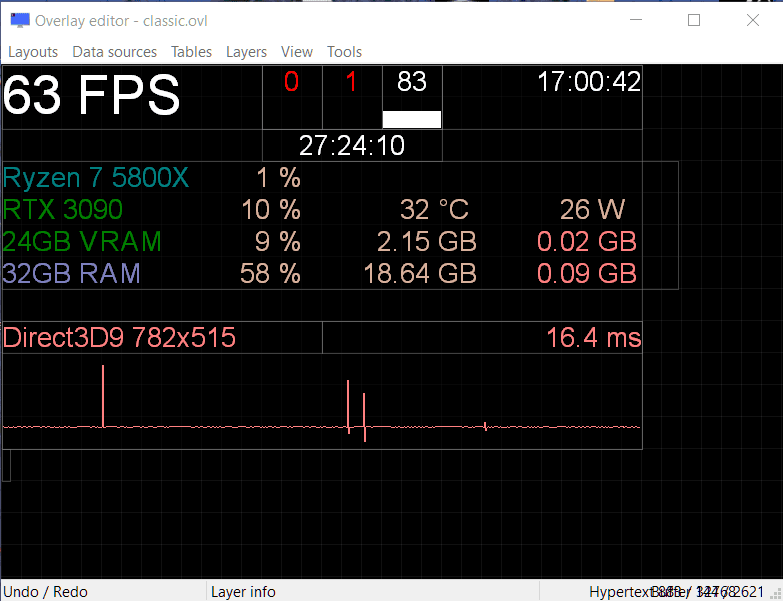783x601 pixels.
Task: Select the red 0.02 GB value
Action: (587, 242)
